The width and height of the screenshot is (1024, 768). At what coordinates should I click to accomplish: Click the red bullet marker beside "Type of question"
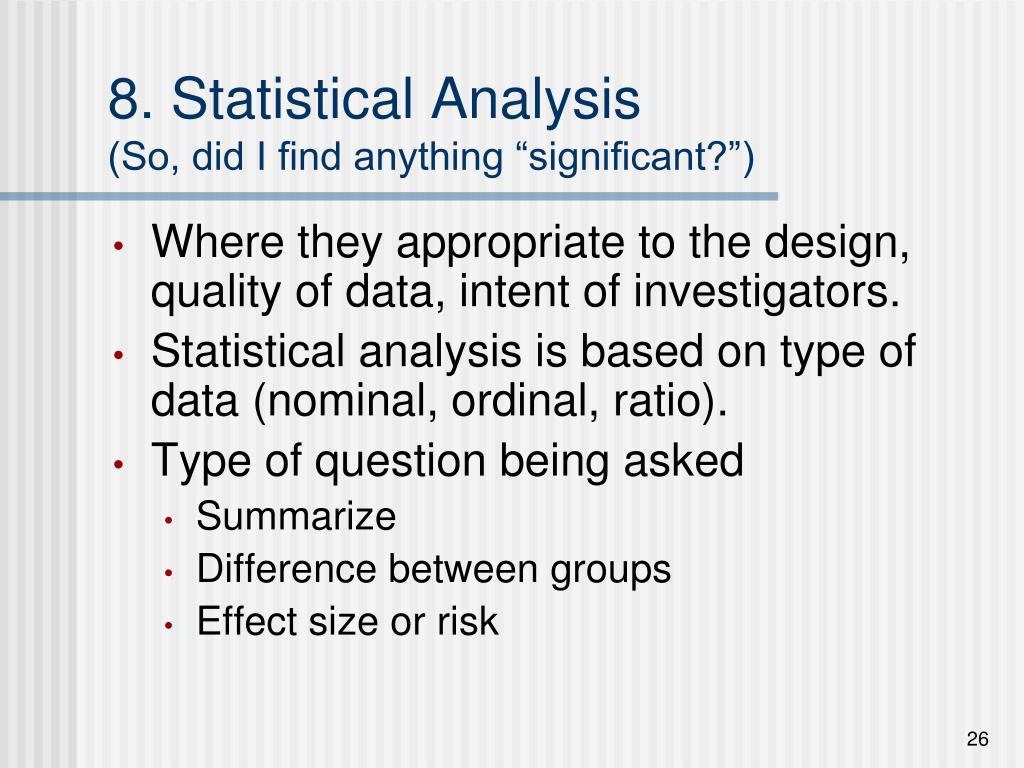click(x=118, y=465)
